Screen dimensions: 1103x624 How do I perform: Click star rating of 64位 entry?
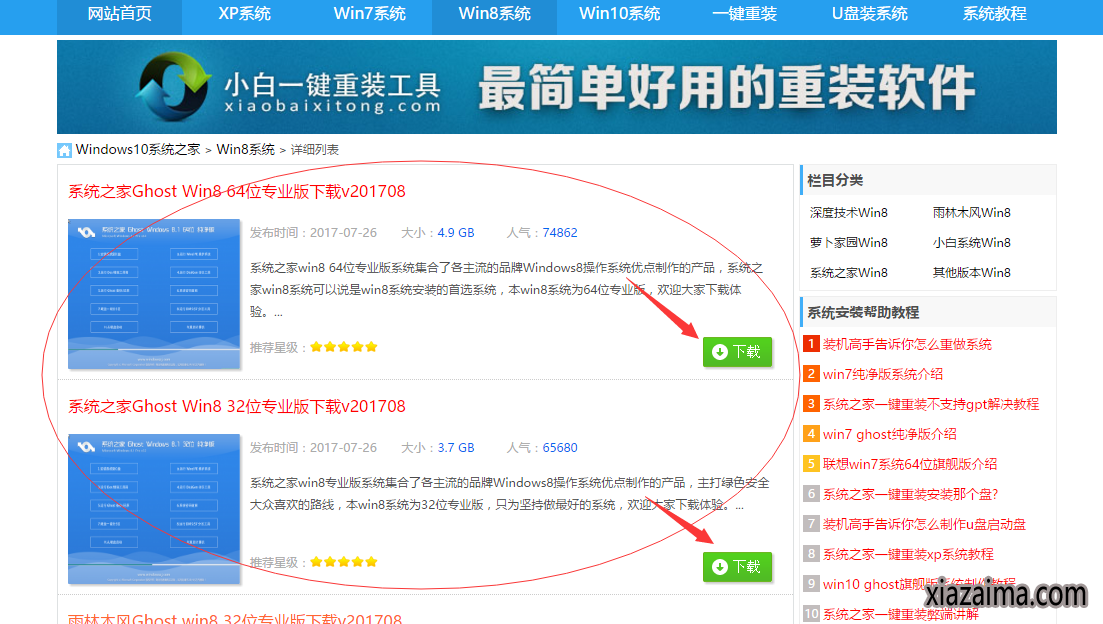344,347
